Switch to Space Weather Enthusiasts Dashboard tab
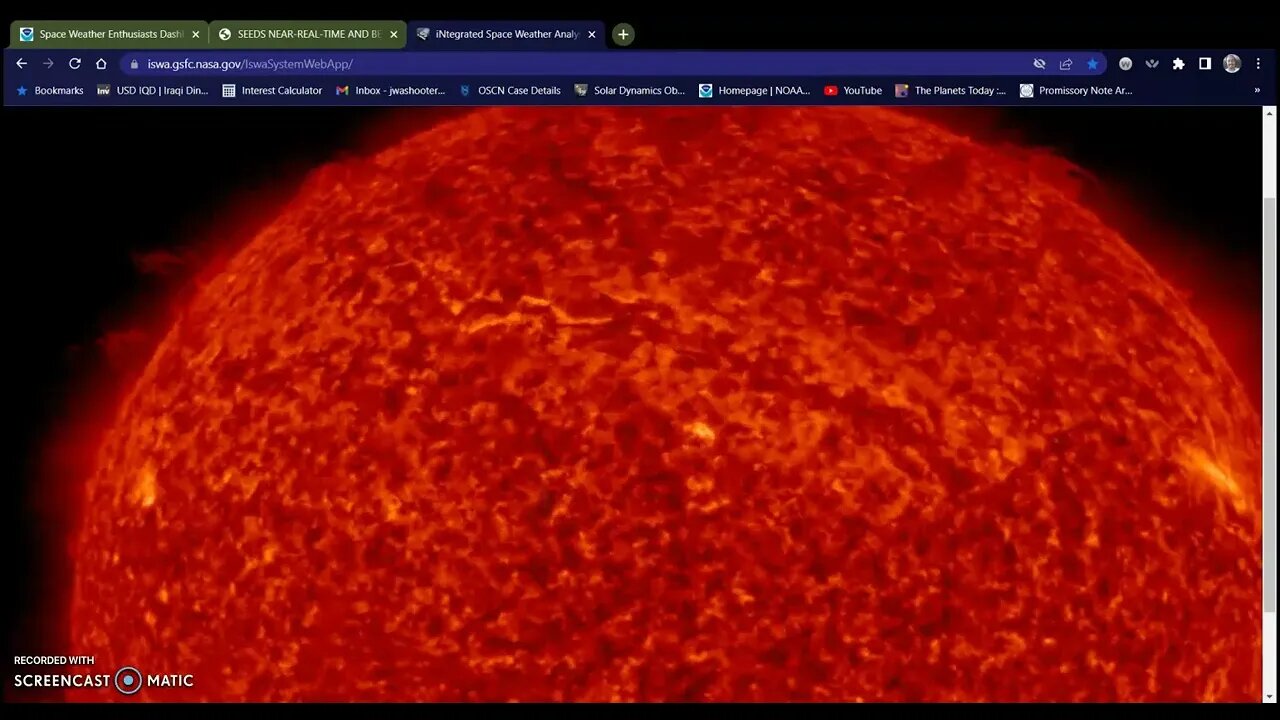The image size is (1280, 720). tap(110, 34)
